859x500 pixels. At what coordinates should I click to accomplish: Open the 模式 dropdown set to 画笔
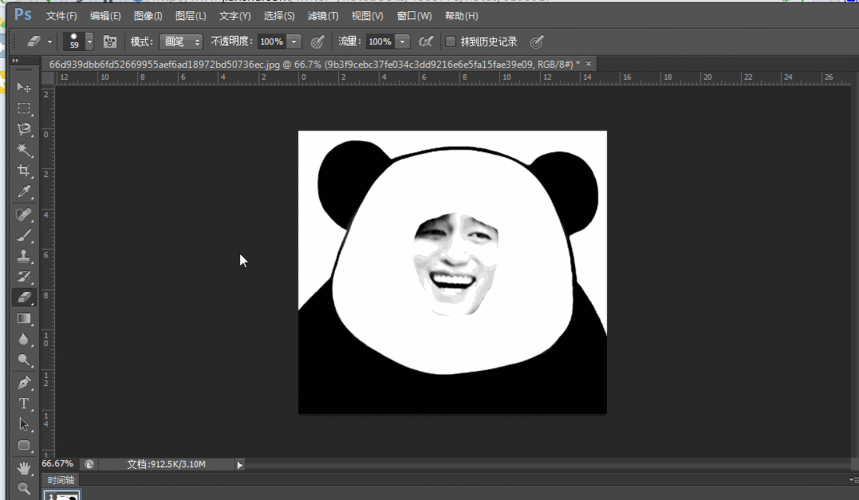181,42
